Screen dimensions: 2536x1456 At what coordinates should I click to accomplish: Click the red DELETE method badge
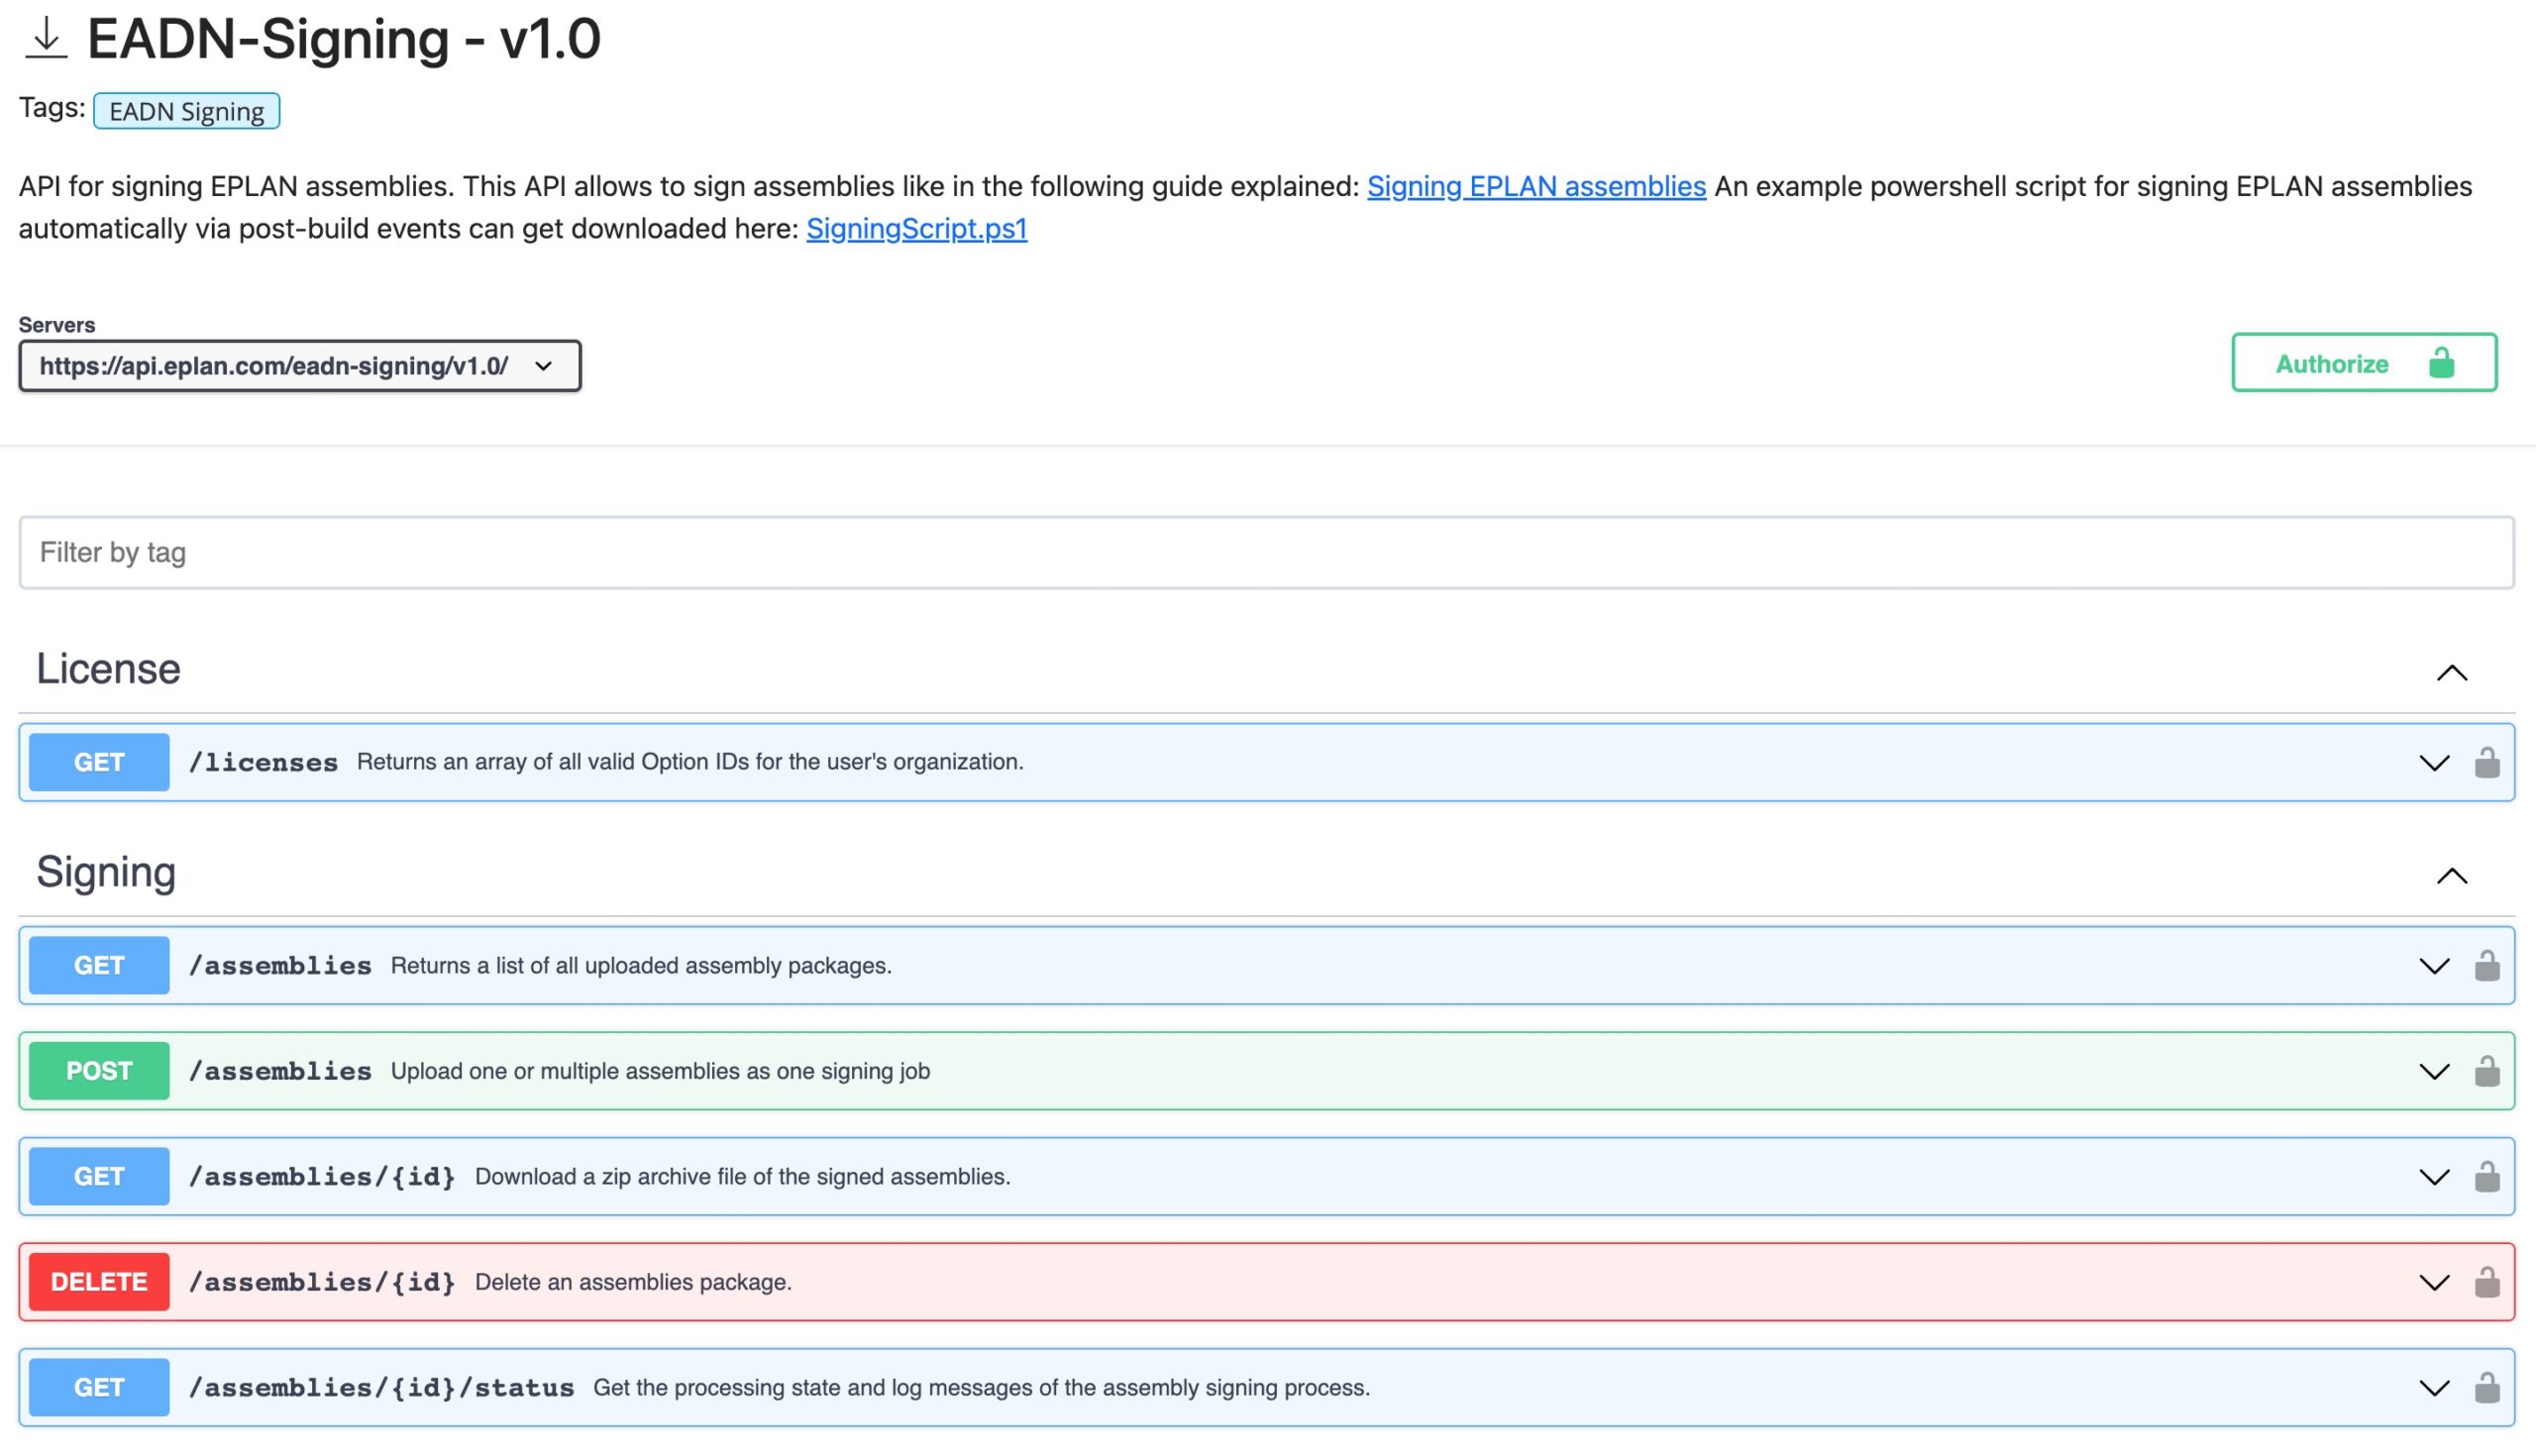click(99, 1282)
